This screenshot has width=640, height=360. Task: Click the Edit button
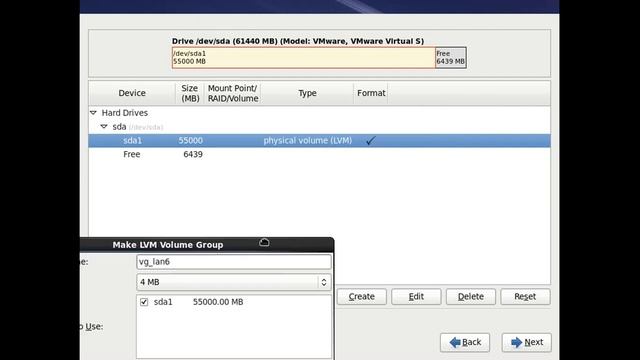coord(416,296)
